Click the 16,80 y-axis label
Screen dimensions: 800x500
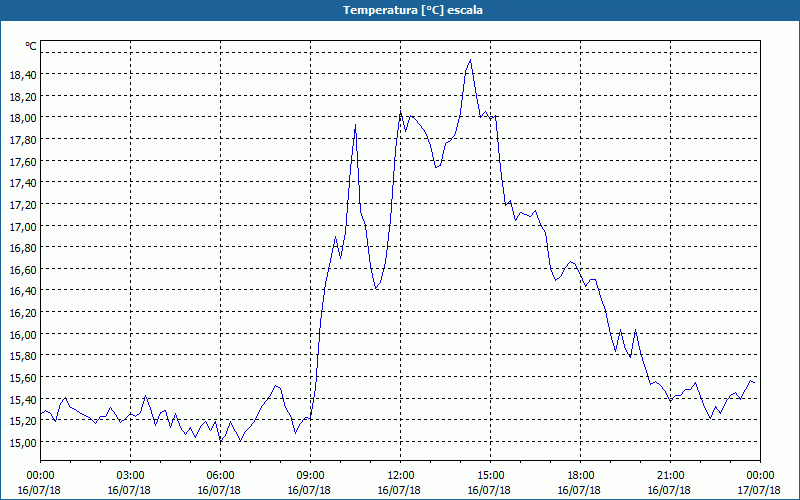tap(23, 247)
